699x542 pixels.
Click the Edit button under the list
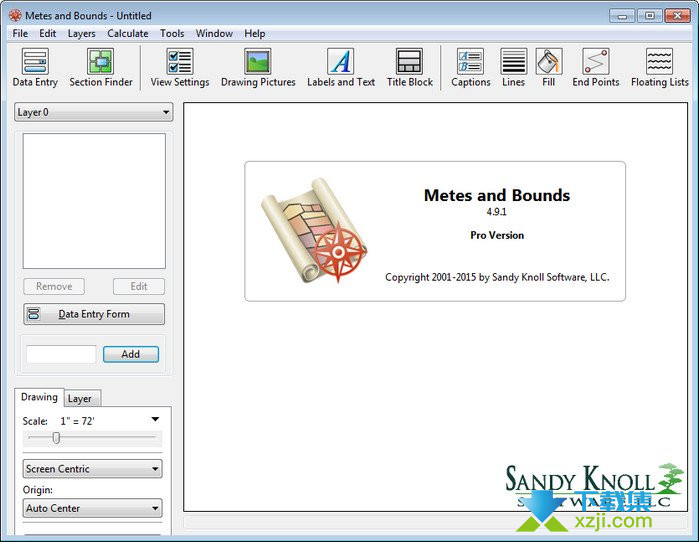[139, 286]
